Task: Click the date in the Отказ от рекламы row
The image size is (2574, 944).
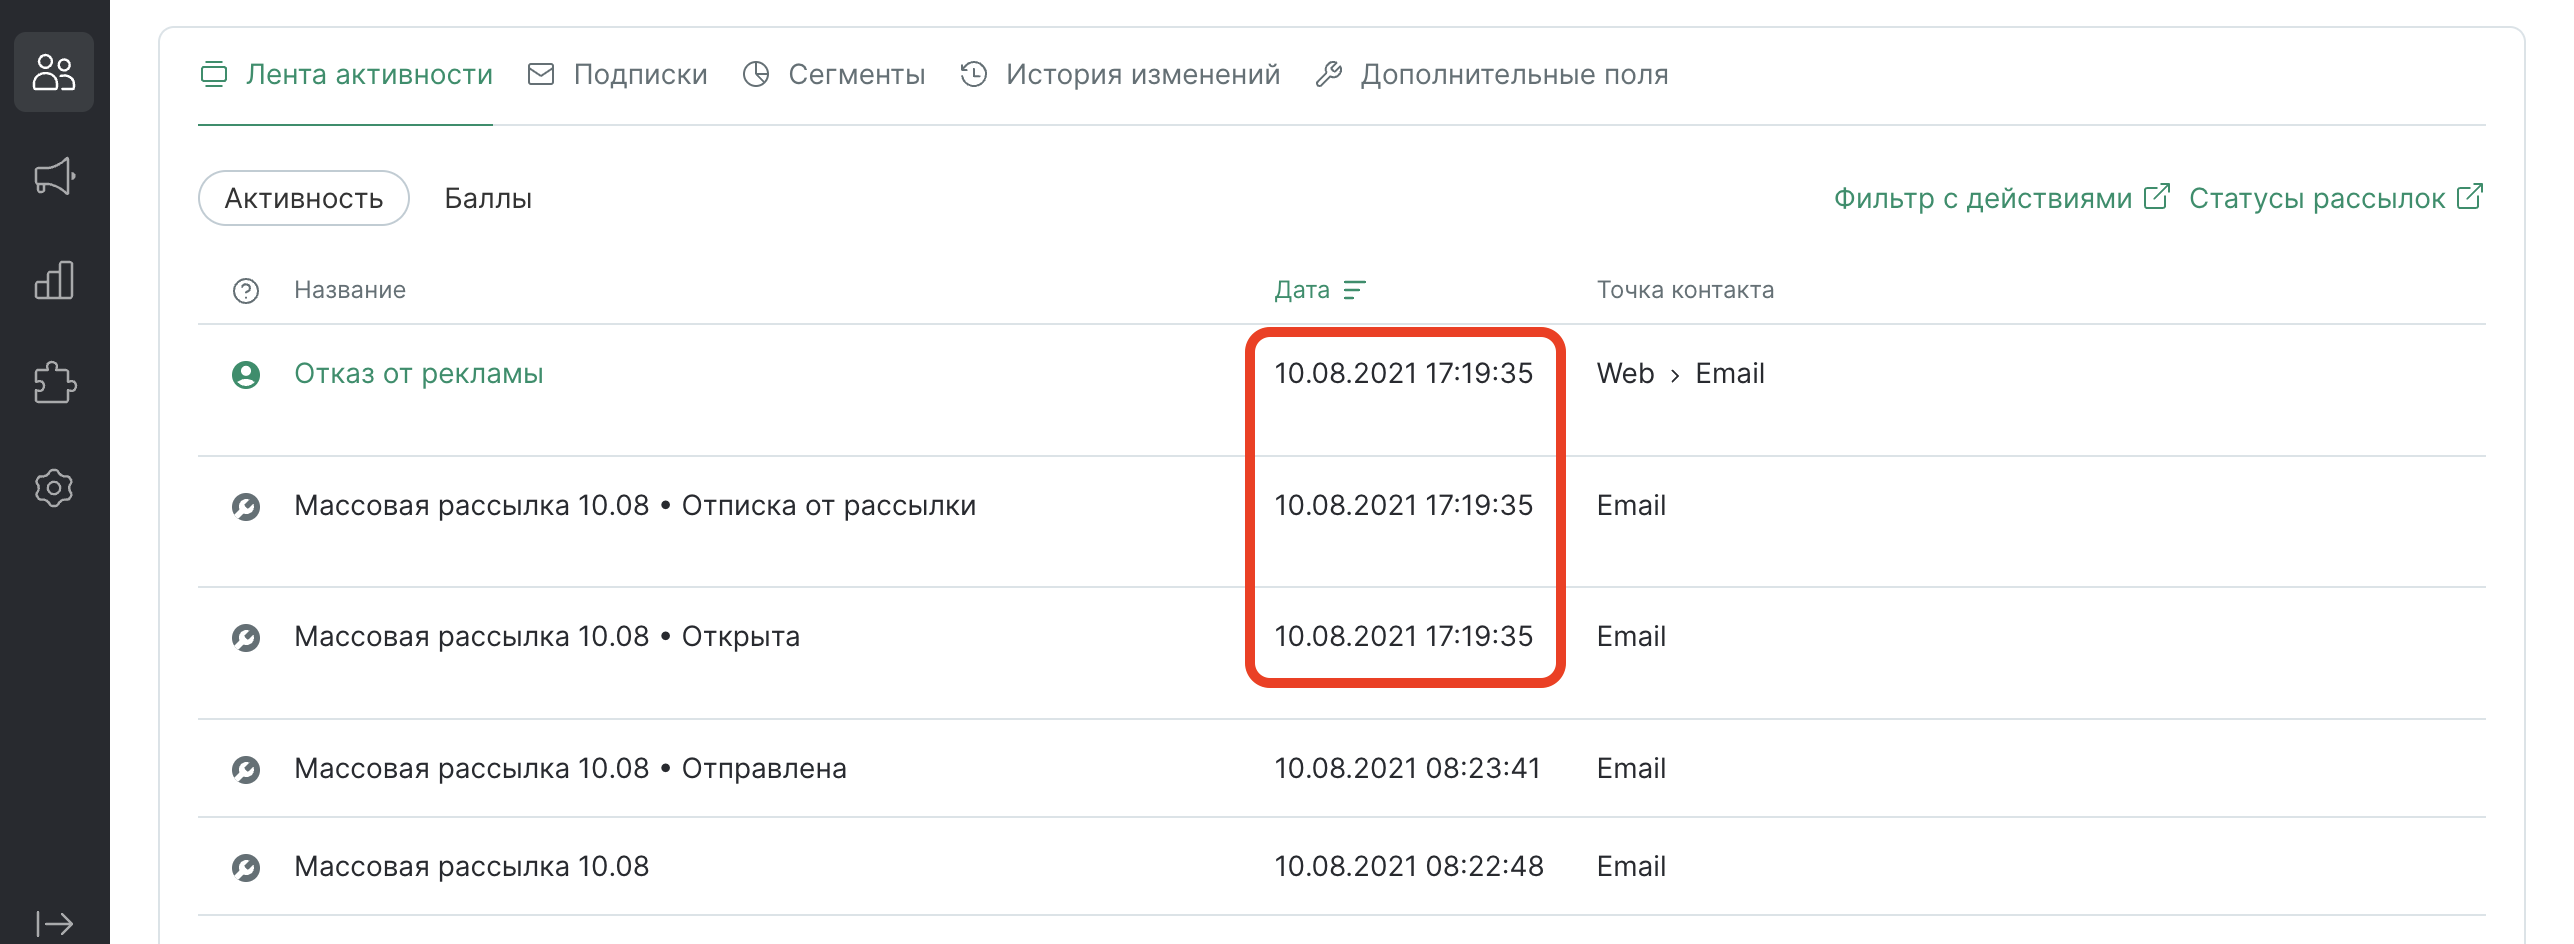Action: (x=1403, y=373)
